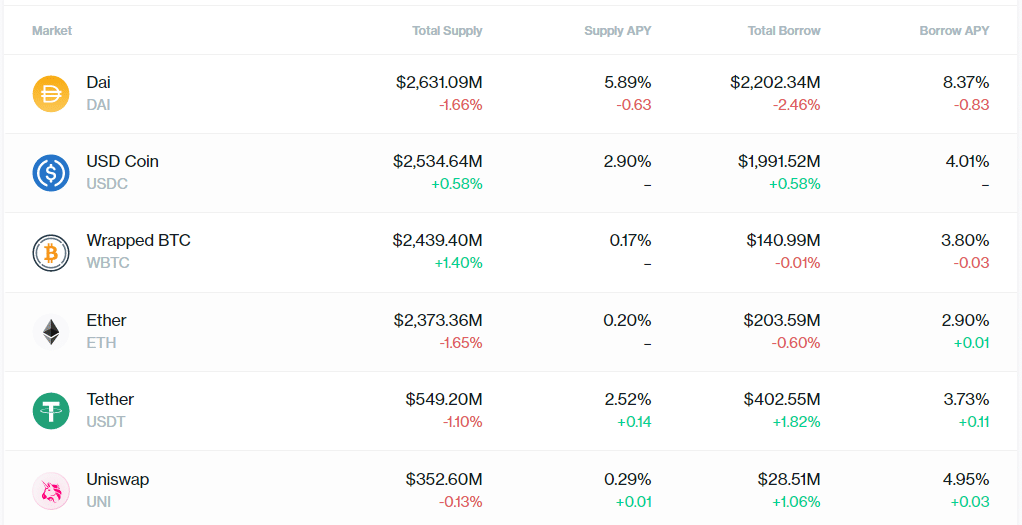Click Dai supply change -1.66%
The width and height of the screenshot is (1022, 525).
(462, 104)
